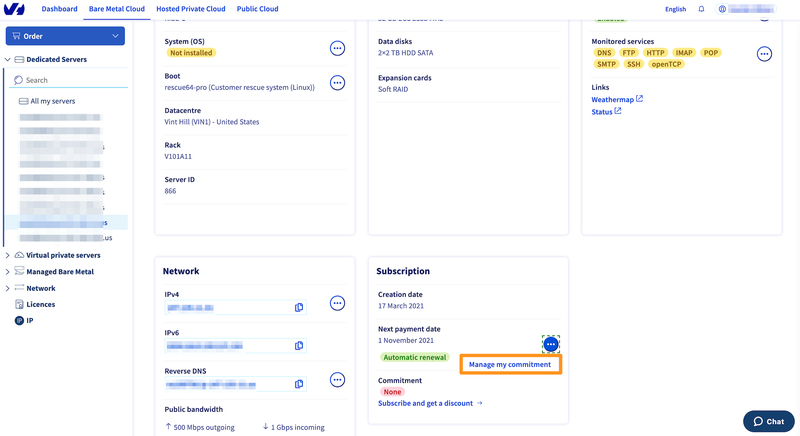Click the external link icon beside Status
The width and height of the screenshot is (800, 436).
coord(618,111)
